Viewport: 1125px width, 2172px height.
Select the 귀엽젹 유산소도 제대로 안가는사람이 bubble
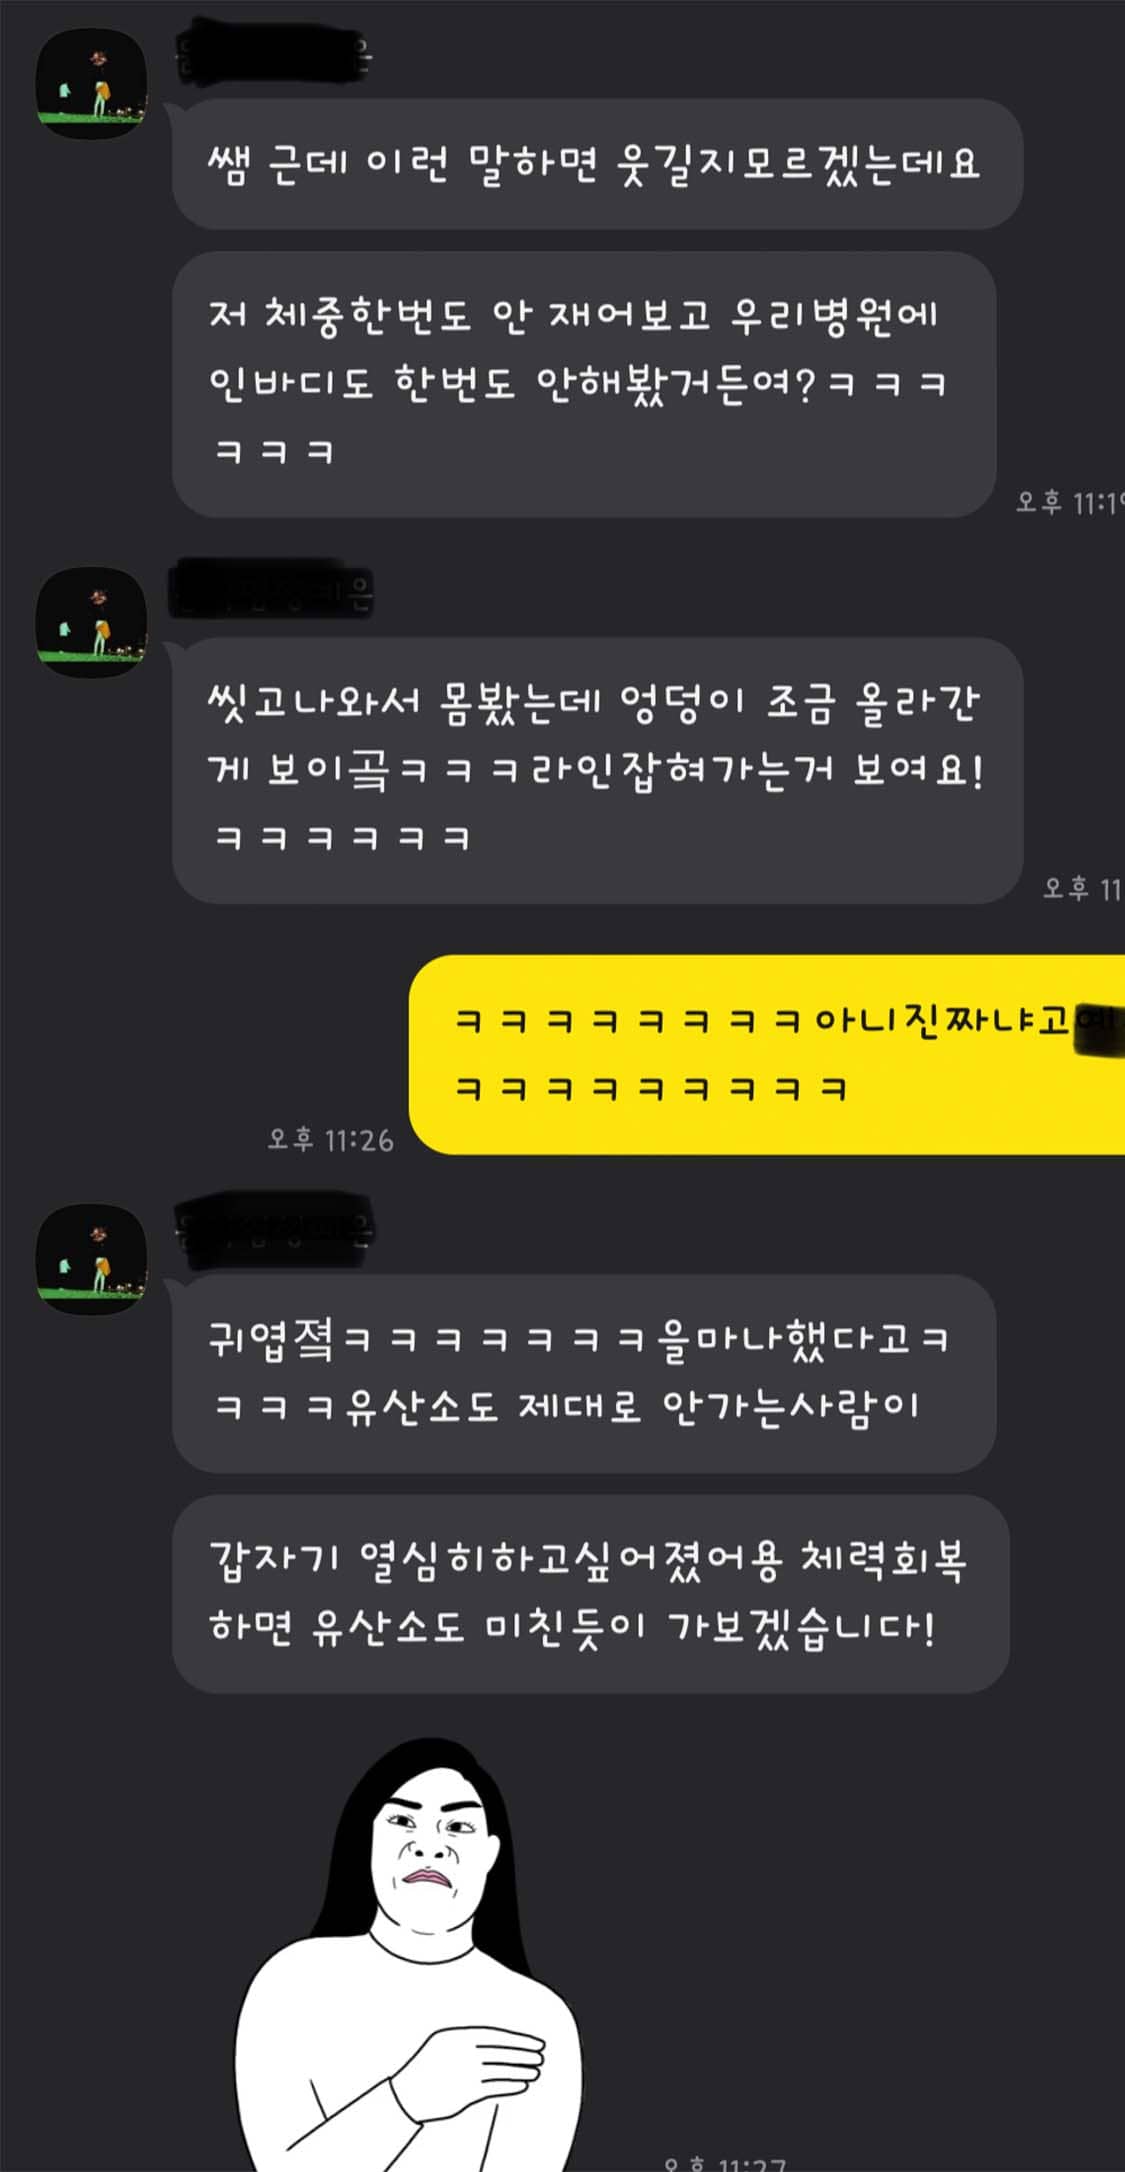(584, 1373)
